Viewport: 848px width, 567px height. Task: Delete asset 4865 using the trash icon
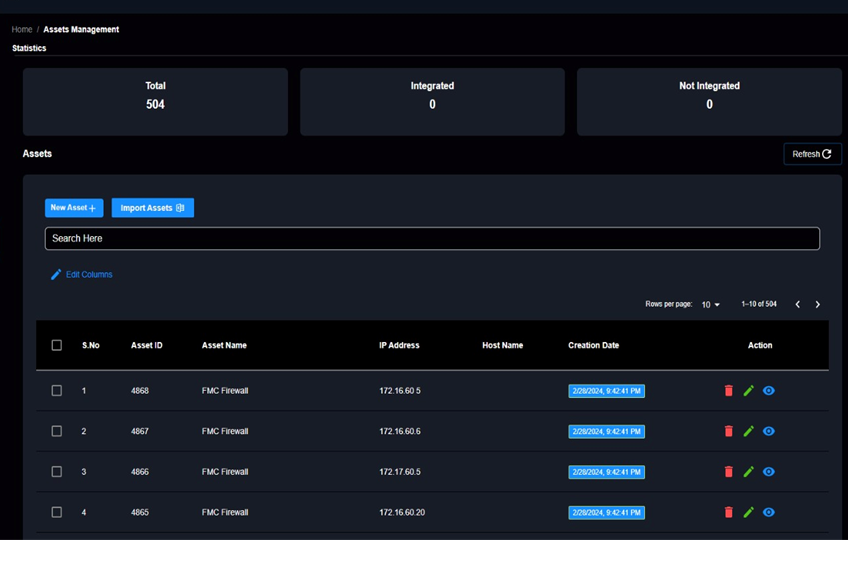click(x=728, y=512)
